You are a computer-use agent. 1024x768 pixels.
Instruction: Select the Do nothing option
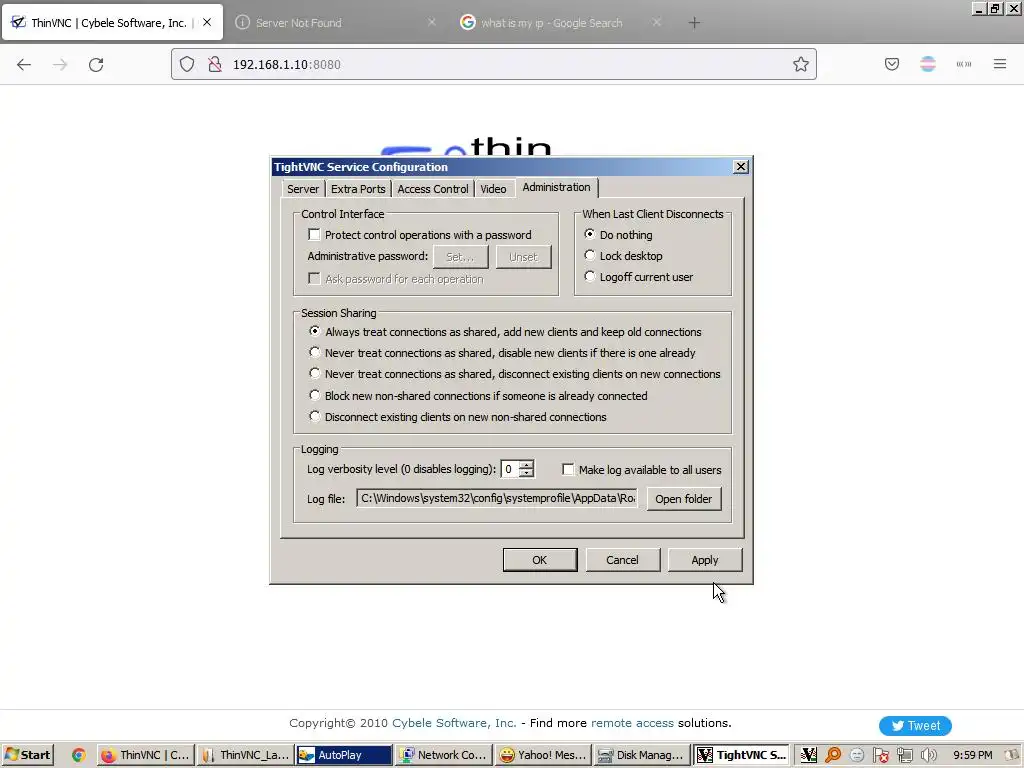(x=590, y=234)
